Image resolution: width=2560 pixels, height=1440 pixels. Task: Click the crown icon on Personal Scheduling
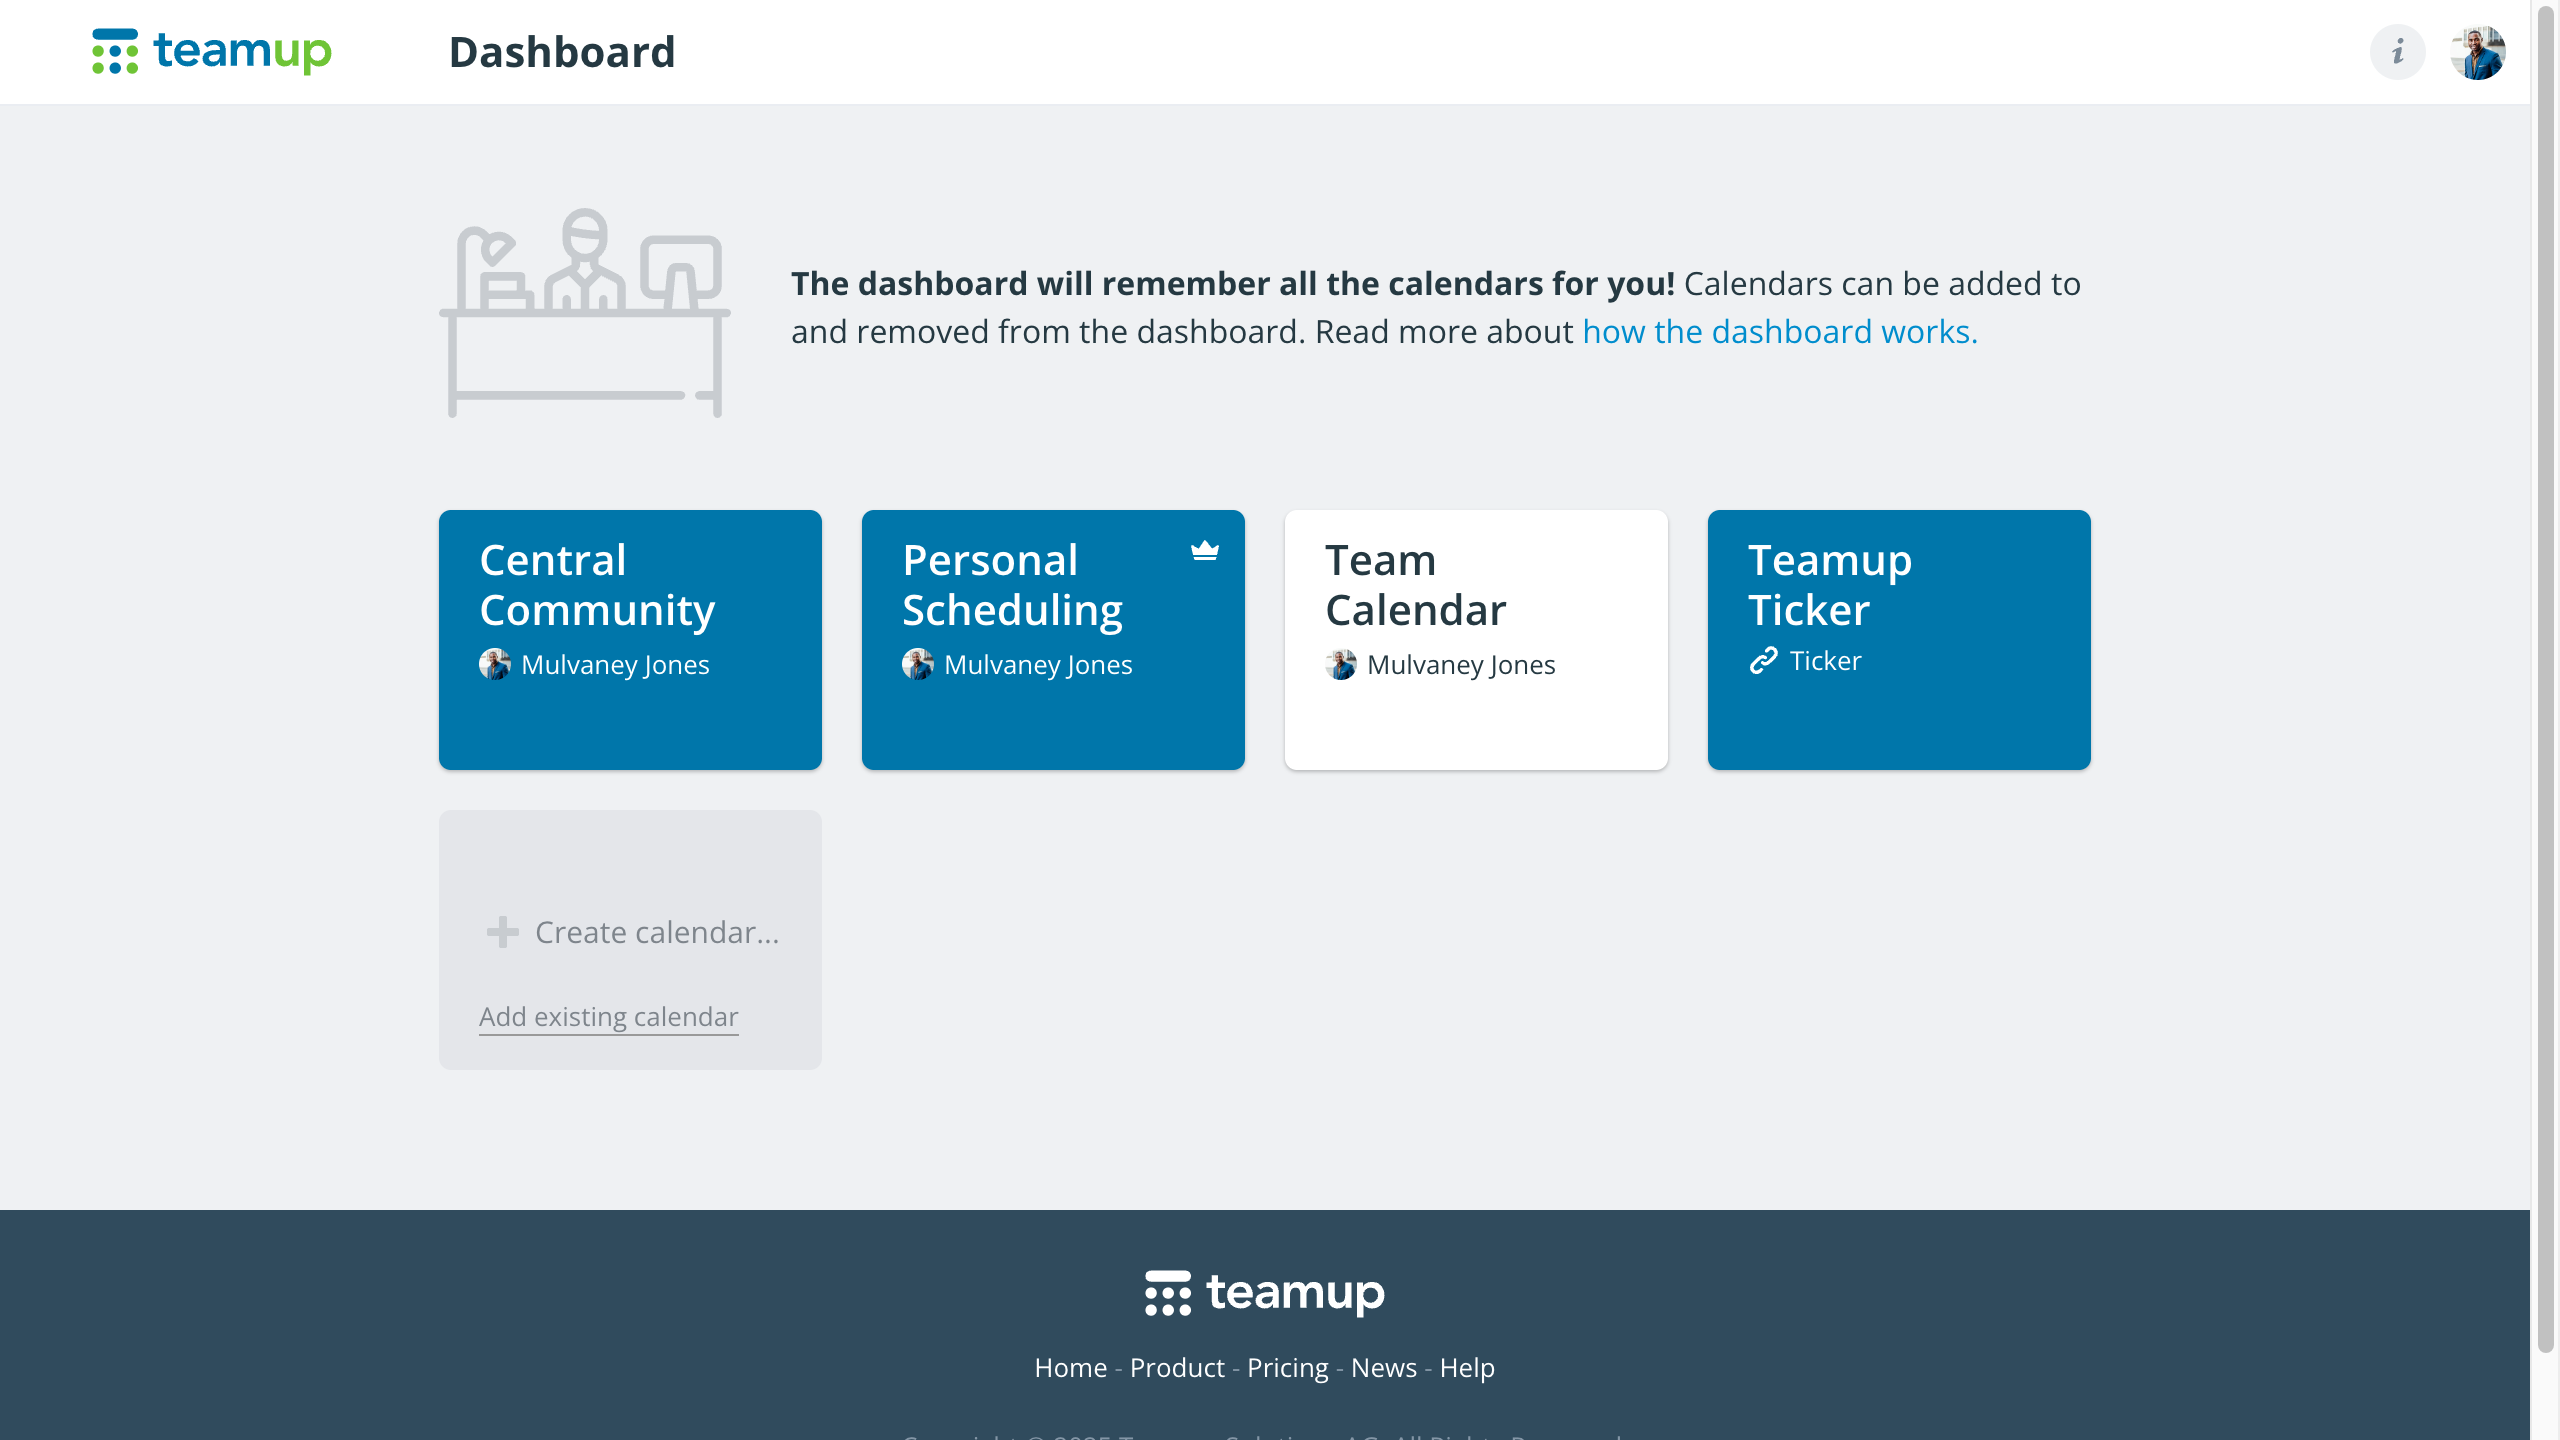click(1205, 550)
